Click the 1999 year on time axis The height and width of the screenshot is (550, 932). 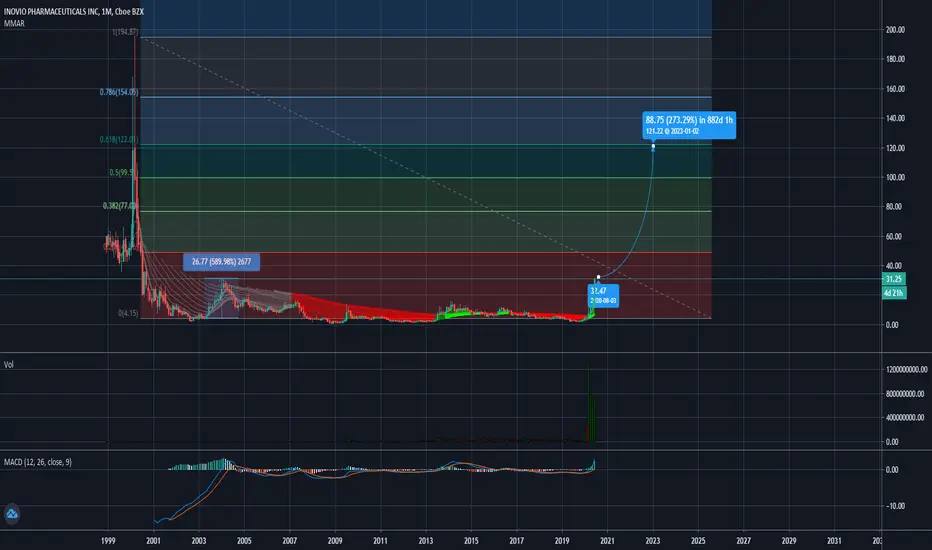point(108,540)
